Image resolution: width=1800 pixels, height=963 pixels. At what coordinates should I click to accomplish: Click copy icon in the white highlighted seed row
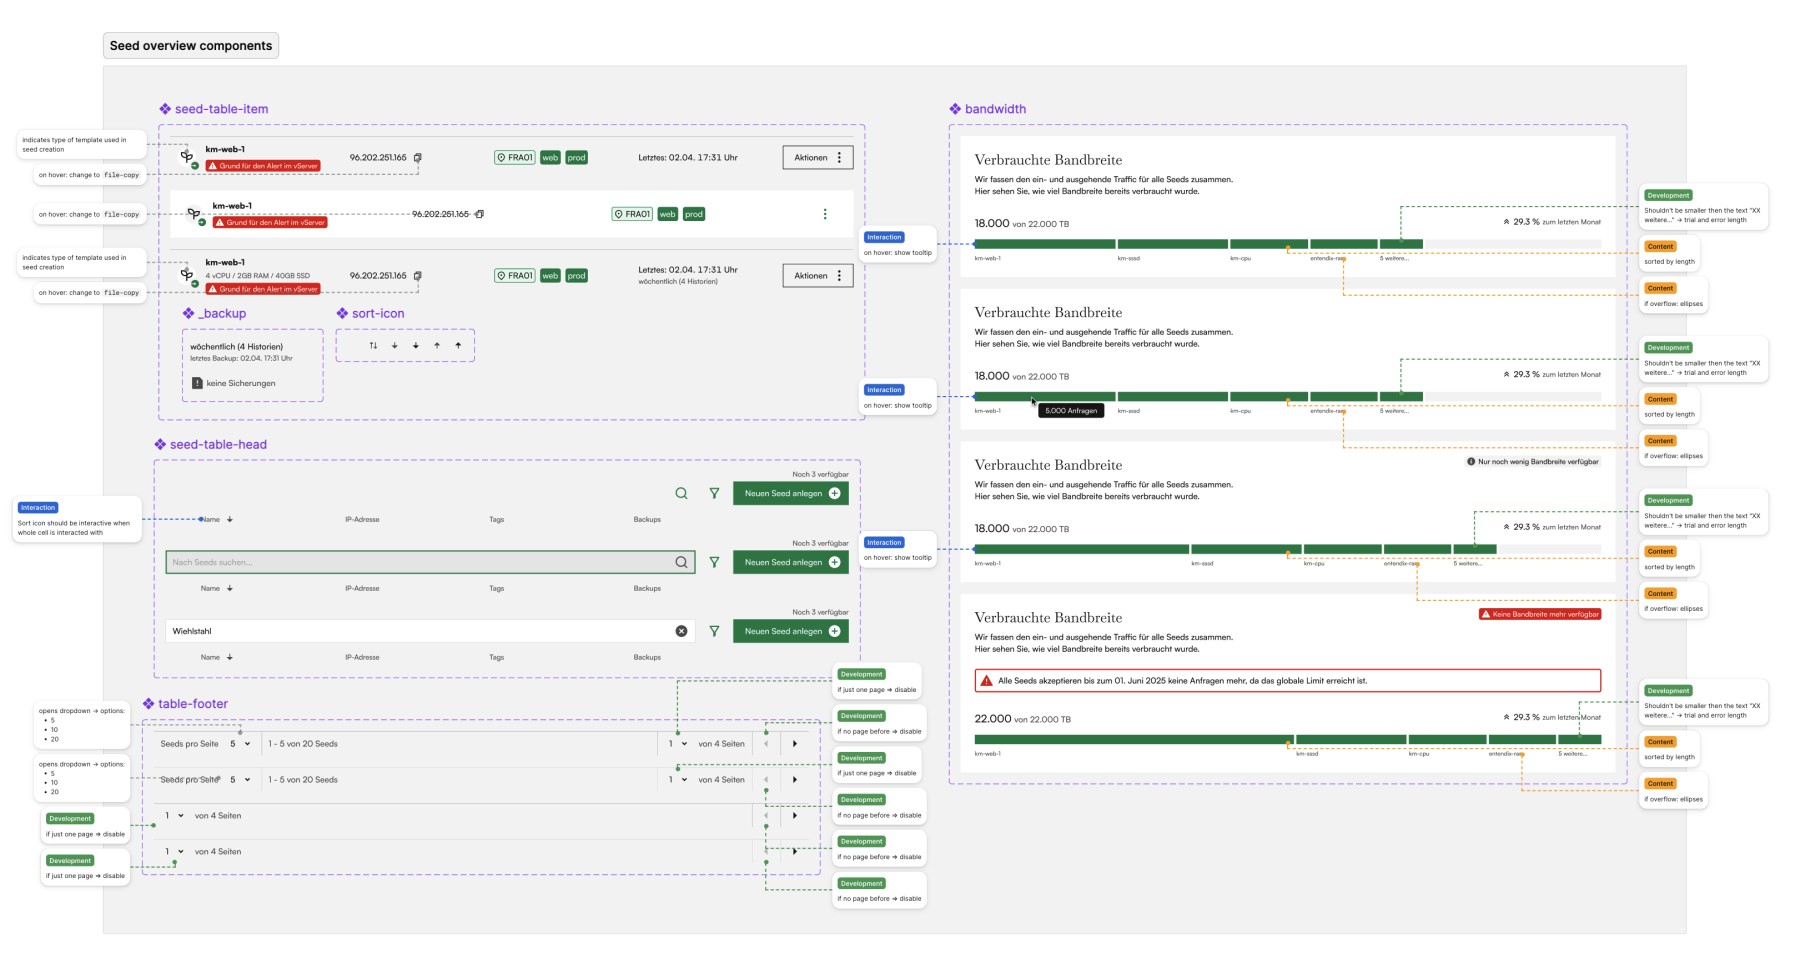pyautogui.click(x=480, y=214)
